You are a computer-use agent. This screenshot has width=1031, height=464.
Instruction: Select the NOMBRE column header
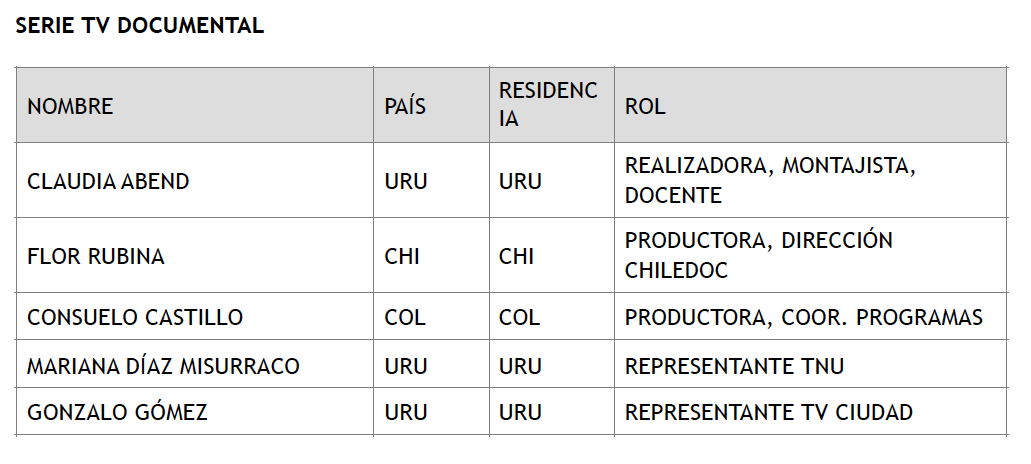click(x=195, y=105)
